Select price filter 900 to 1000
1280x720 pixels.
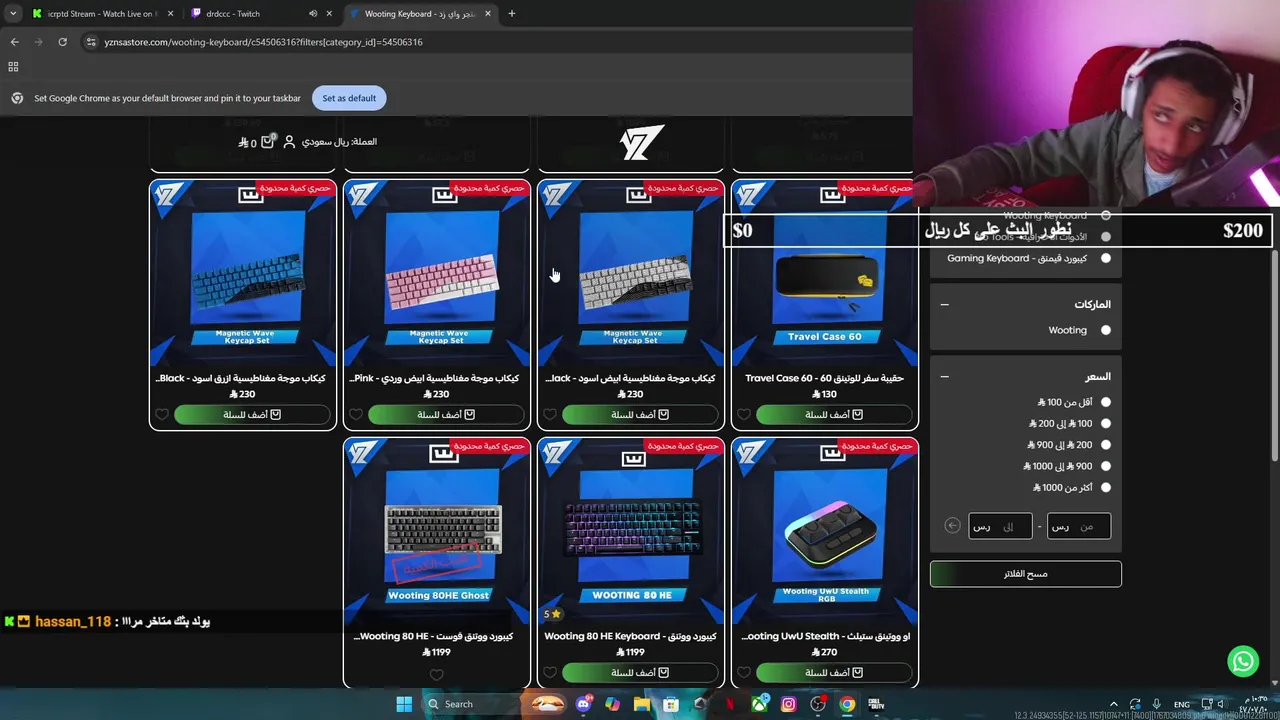coord(1105,466)
